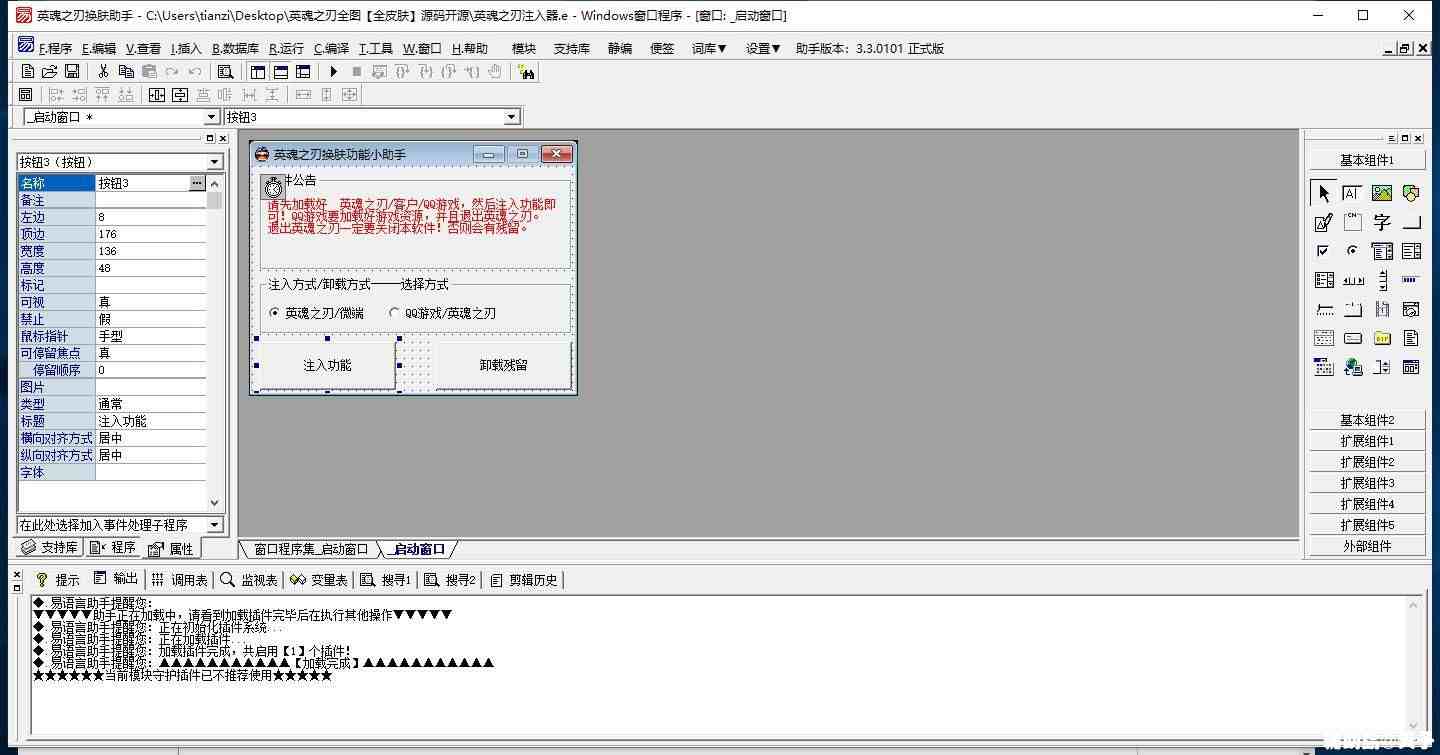Open the E.编辑 menu
The width and height of the screenshot is (1440, 755).
click(x=99, y=48)
